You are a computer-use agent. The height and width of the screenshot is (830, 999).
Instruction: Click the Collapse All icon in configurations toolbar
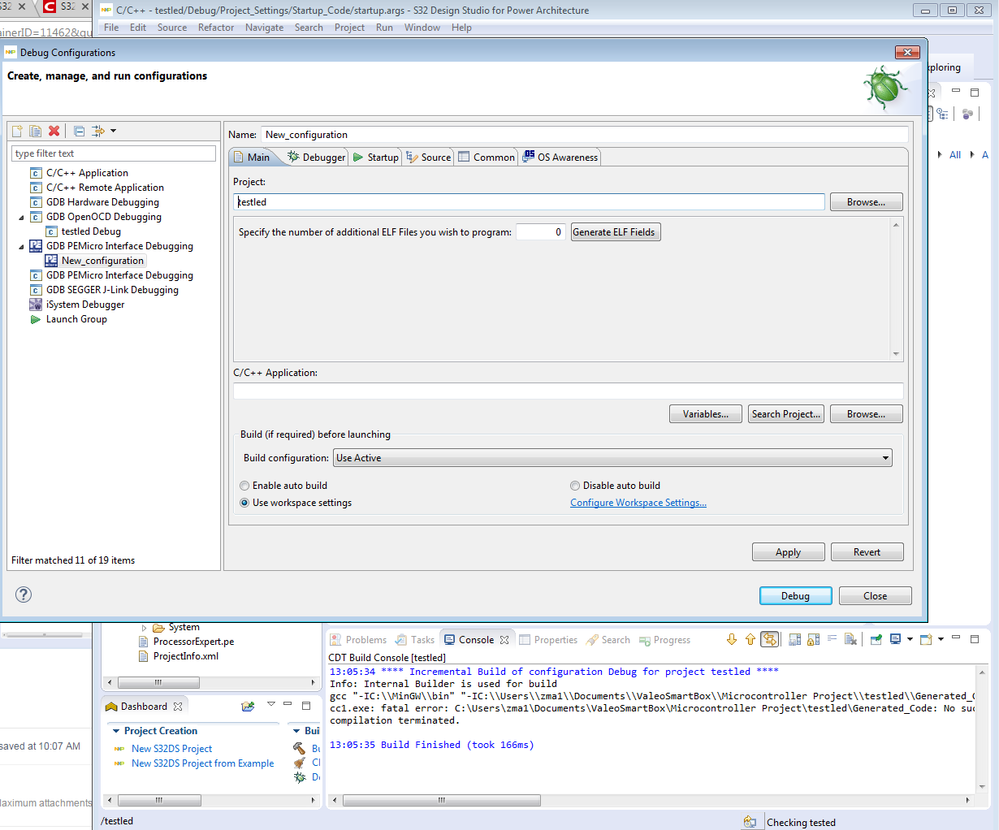[x=79, y=131]
